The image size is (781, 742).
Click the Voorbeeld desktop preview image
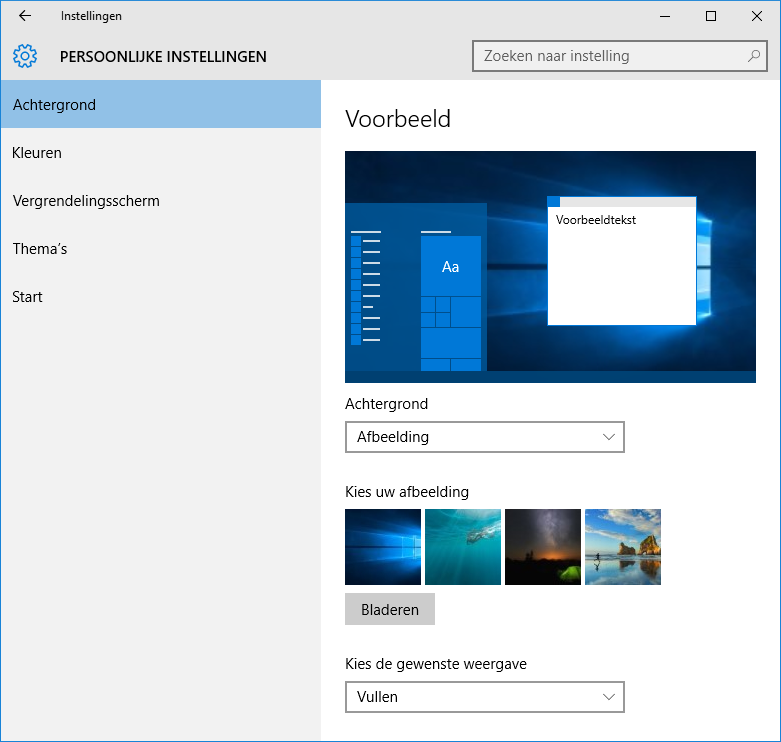coord(550,267)
